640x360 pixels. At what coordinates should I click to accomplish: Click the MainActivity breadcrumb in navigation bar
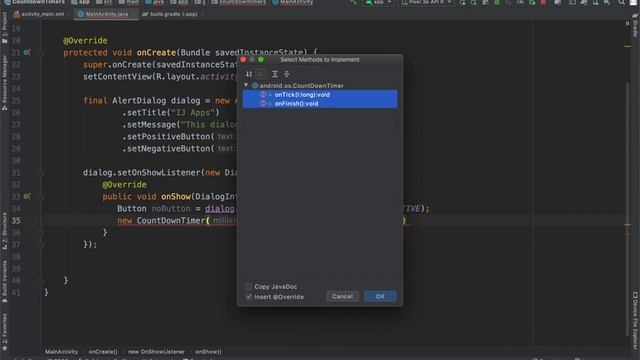point(293,2)
